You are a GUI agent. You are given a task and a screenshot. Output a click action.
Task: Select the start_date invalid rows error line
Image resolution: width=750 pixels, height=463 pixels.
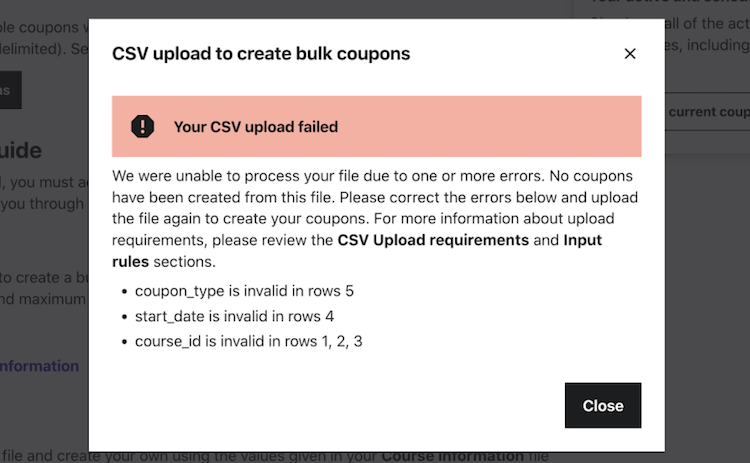(234, 316)
